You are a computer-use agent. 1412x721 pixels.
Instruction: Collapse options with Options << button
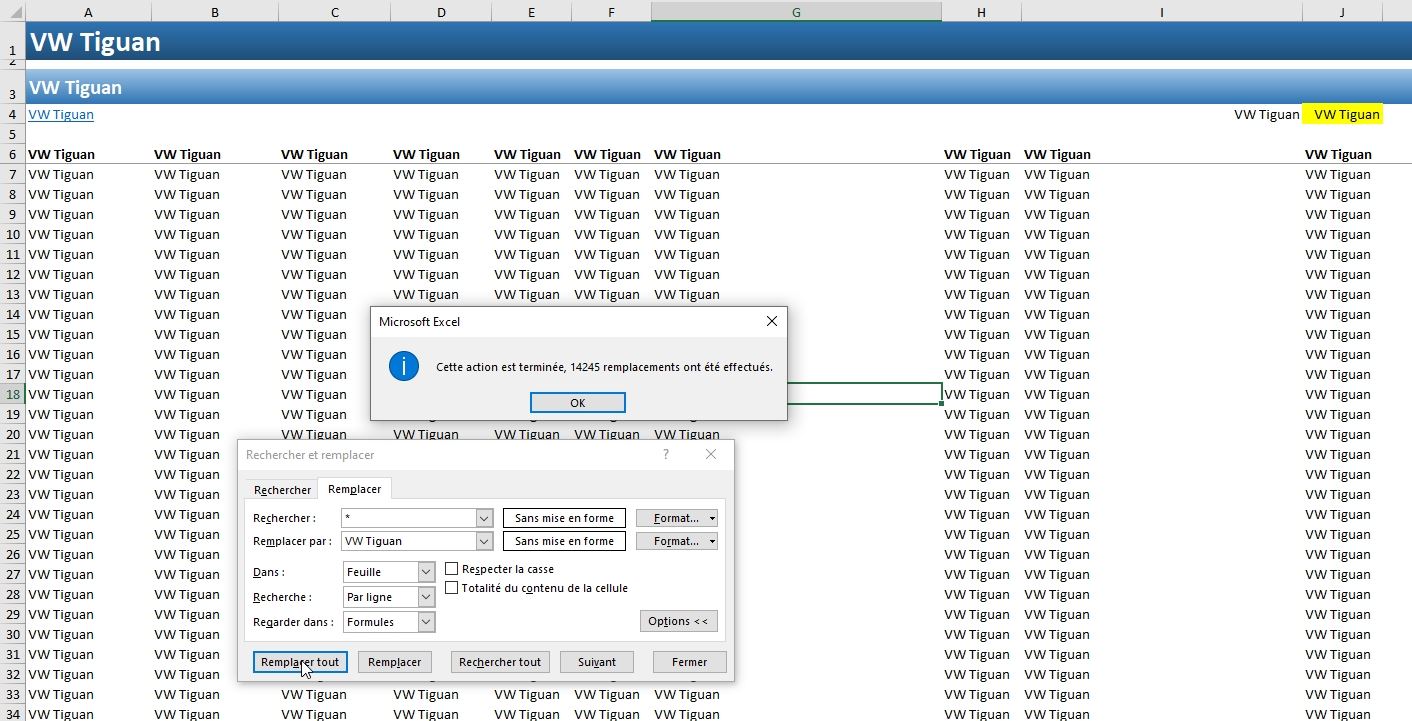[678, 621]
